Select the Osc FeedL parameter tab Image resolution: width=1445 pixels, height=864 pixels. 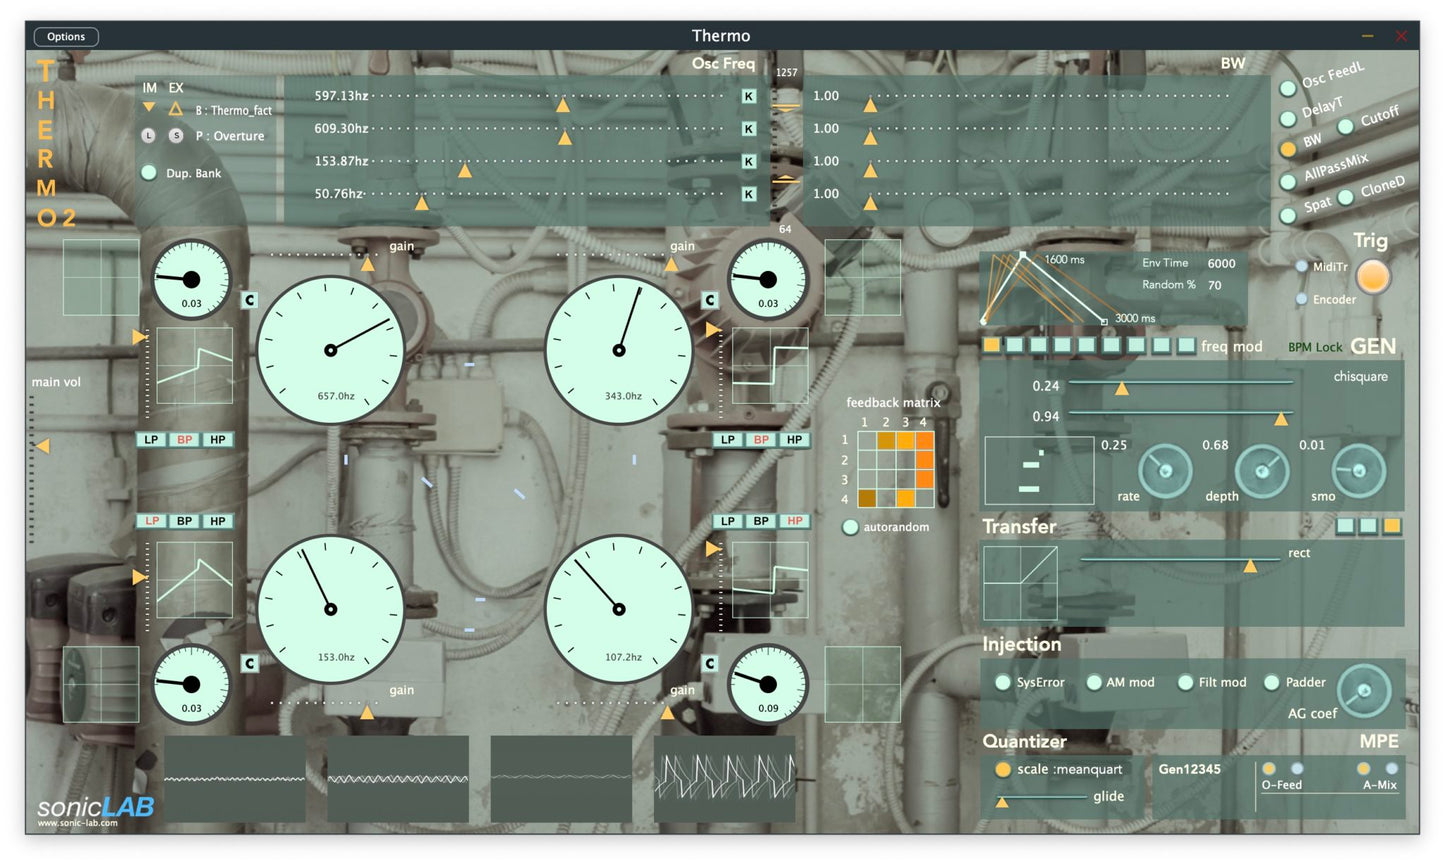coord(1289,88)
